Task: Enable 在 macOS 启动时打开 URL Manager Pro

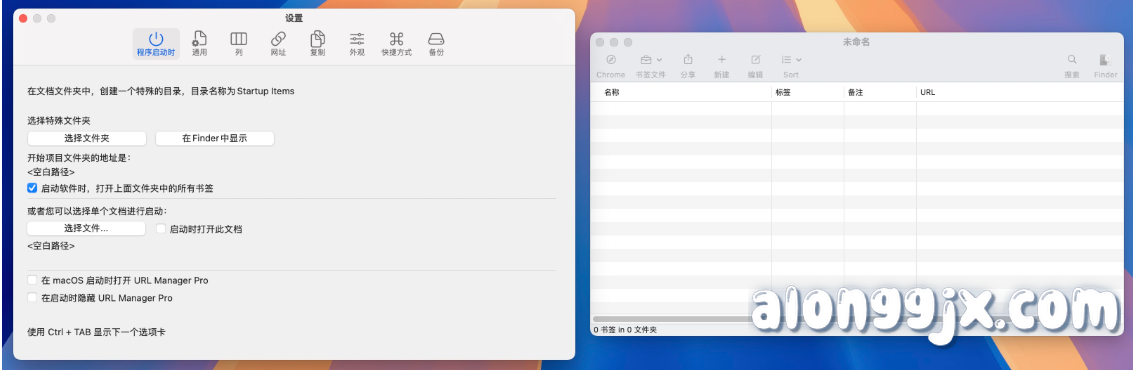Action: coord(32,280)
